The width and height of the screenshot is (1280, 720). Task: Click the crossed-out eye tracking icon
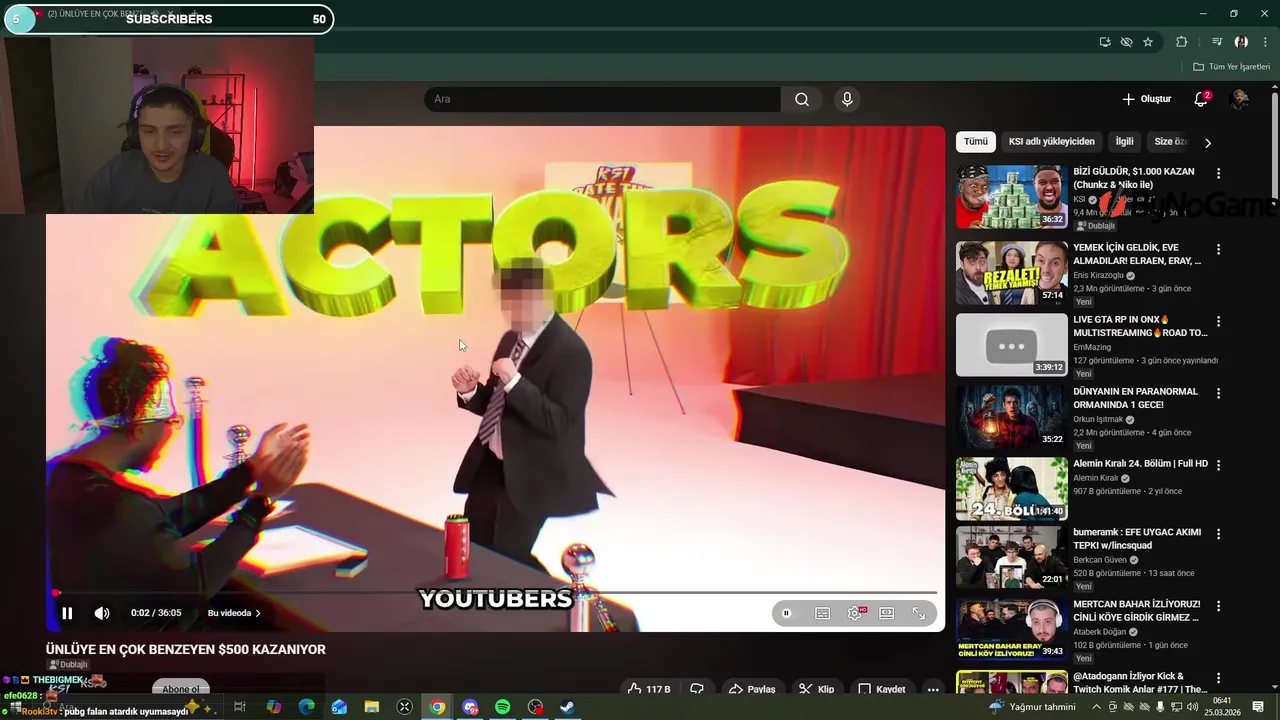1126,42
